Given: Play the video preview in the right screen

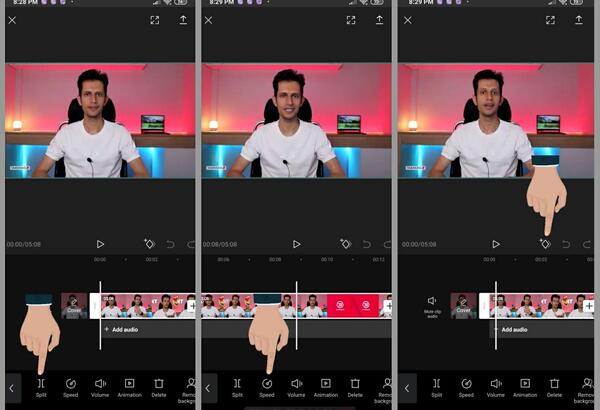Looking at the screenshot, I should 496,244.
